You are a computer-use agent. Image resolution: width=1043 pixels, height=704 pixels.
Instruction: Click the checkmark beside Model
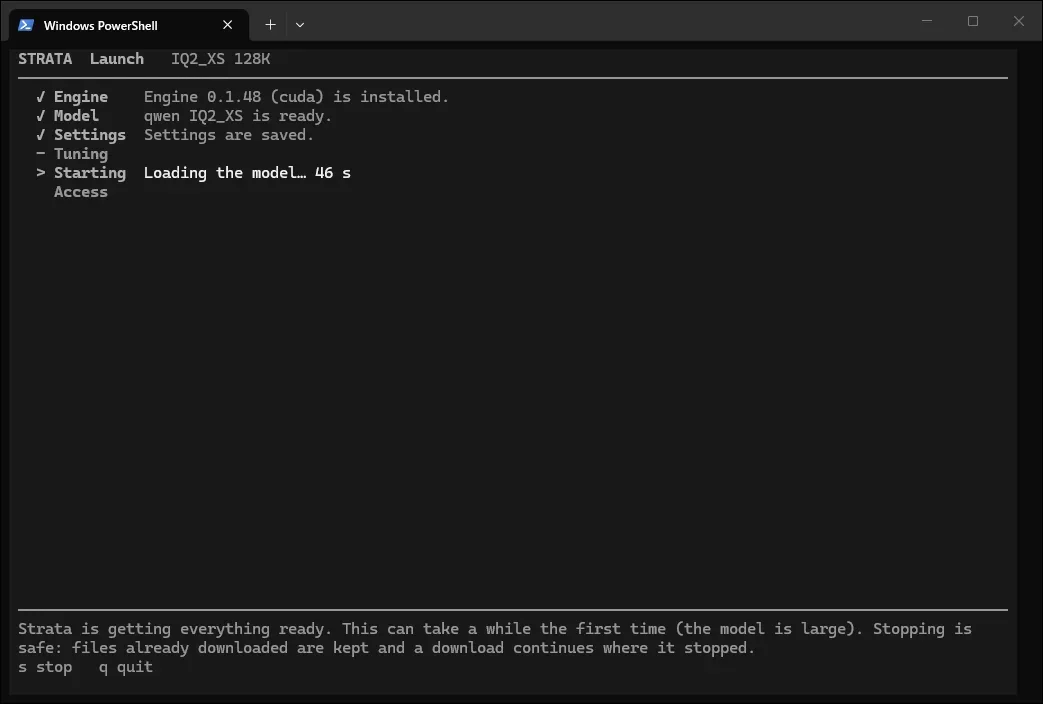[x=41, y=116]
